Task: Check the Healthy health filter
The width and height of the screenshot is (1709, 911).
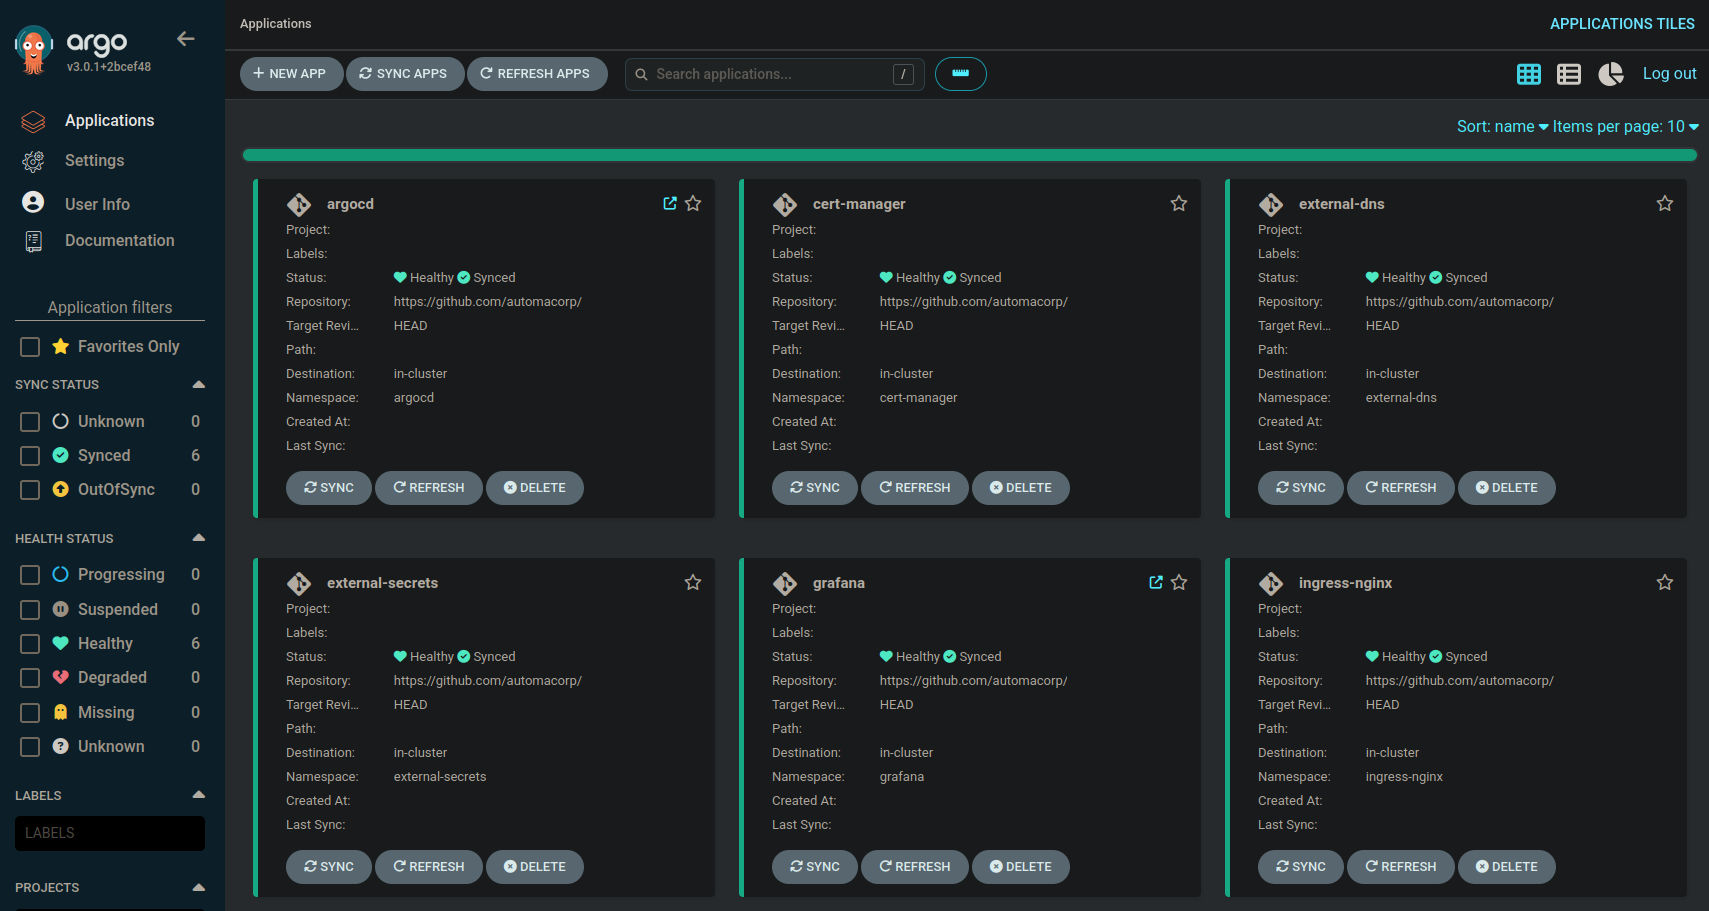Action: [30, 644]
